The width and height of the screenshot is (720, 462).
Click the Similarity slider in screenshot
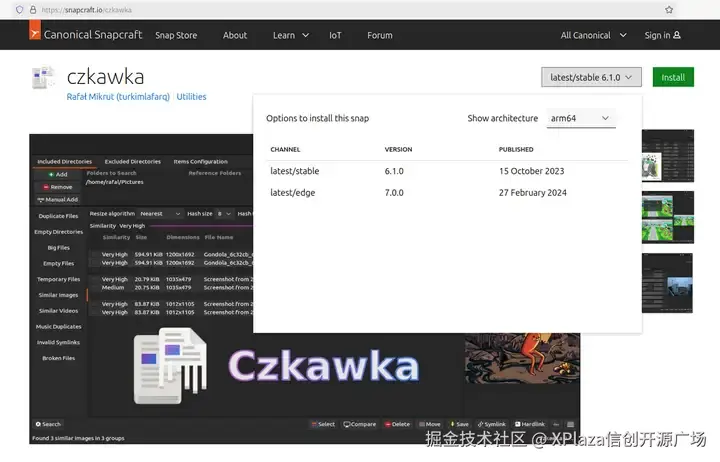tap(202, 226)
